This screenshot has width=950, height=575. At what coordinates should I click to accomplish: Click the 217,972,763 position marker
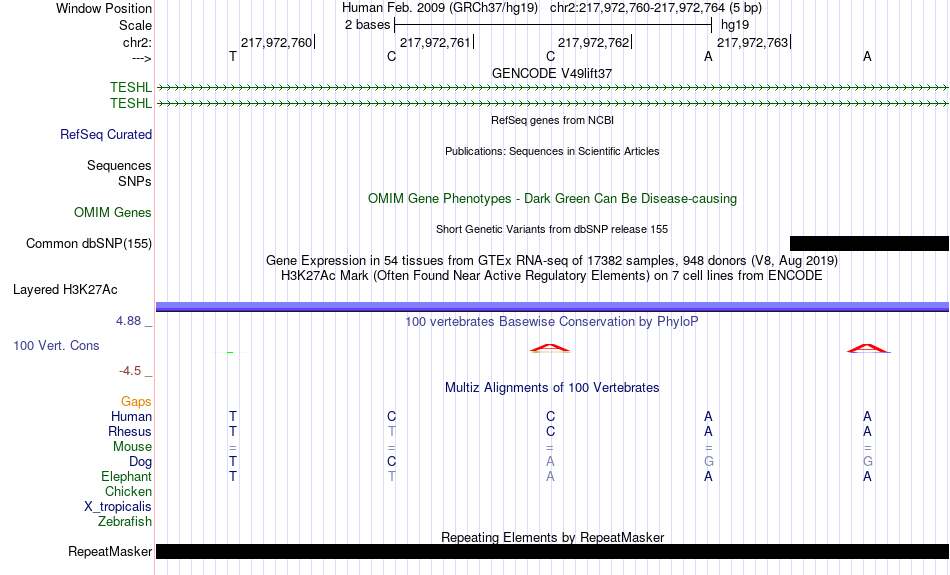click(x=752, y=42)
